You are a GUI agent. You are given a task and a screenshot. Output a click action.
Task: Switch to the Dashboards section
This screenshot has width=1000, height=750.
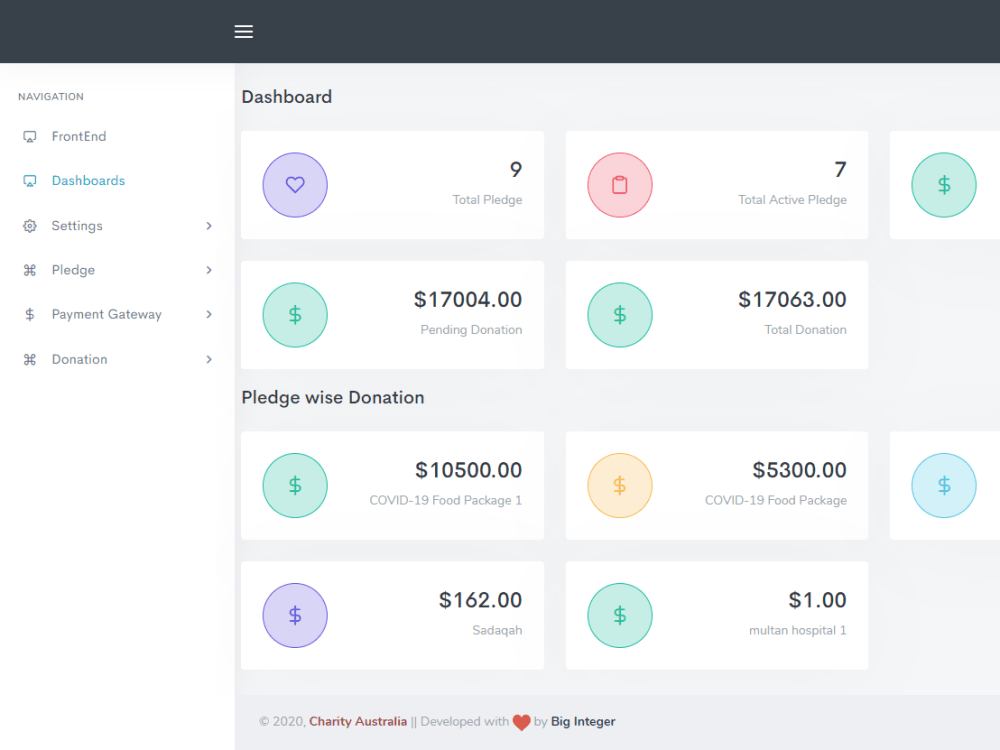[88, 180]
